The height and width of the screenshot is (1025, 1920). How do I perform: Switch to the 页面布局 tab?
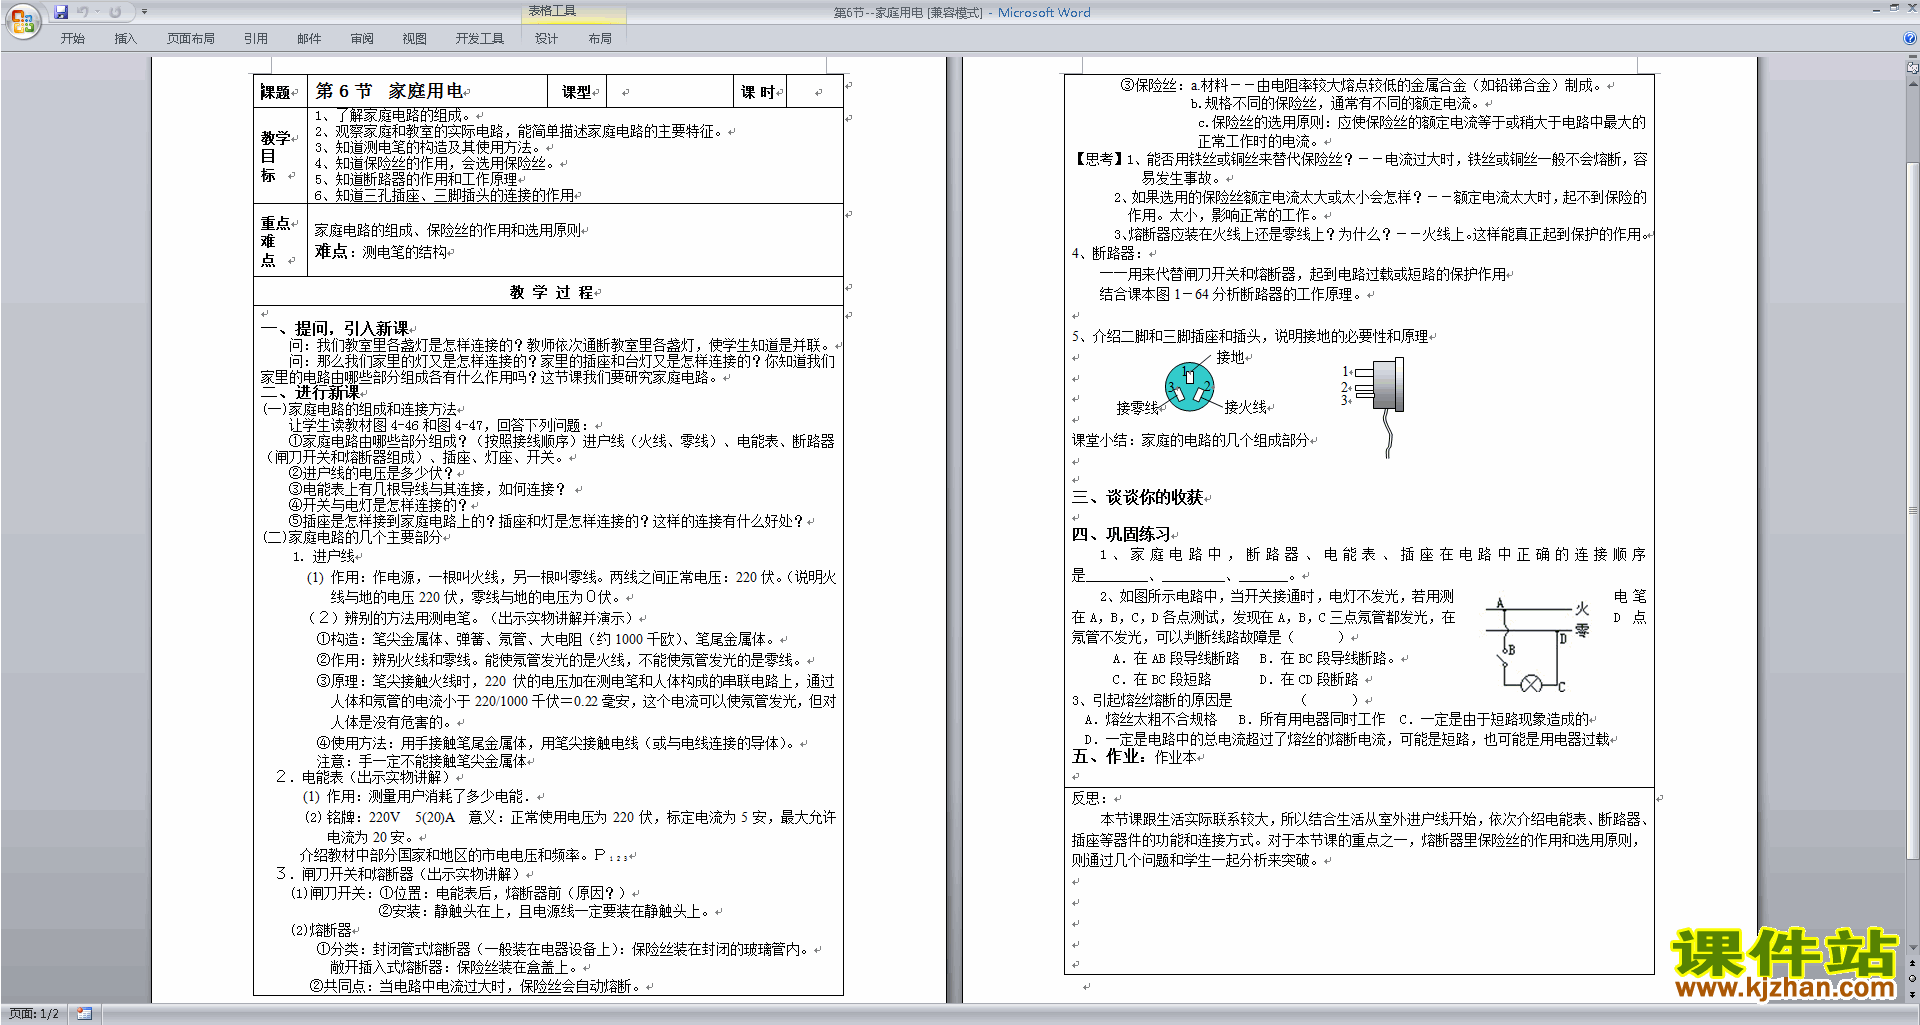pos(191,39)
